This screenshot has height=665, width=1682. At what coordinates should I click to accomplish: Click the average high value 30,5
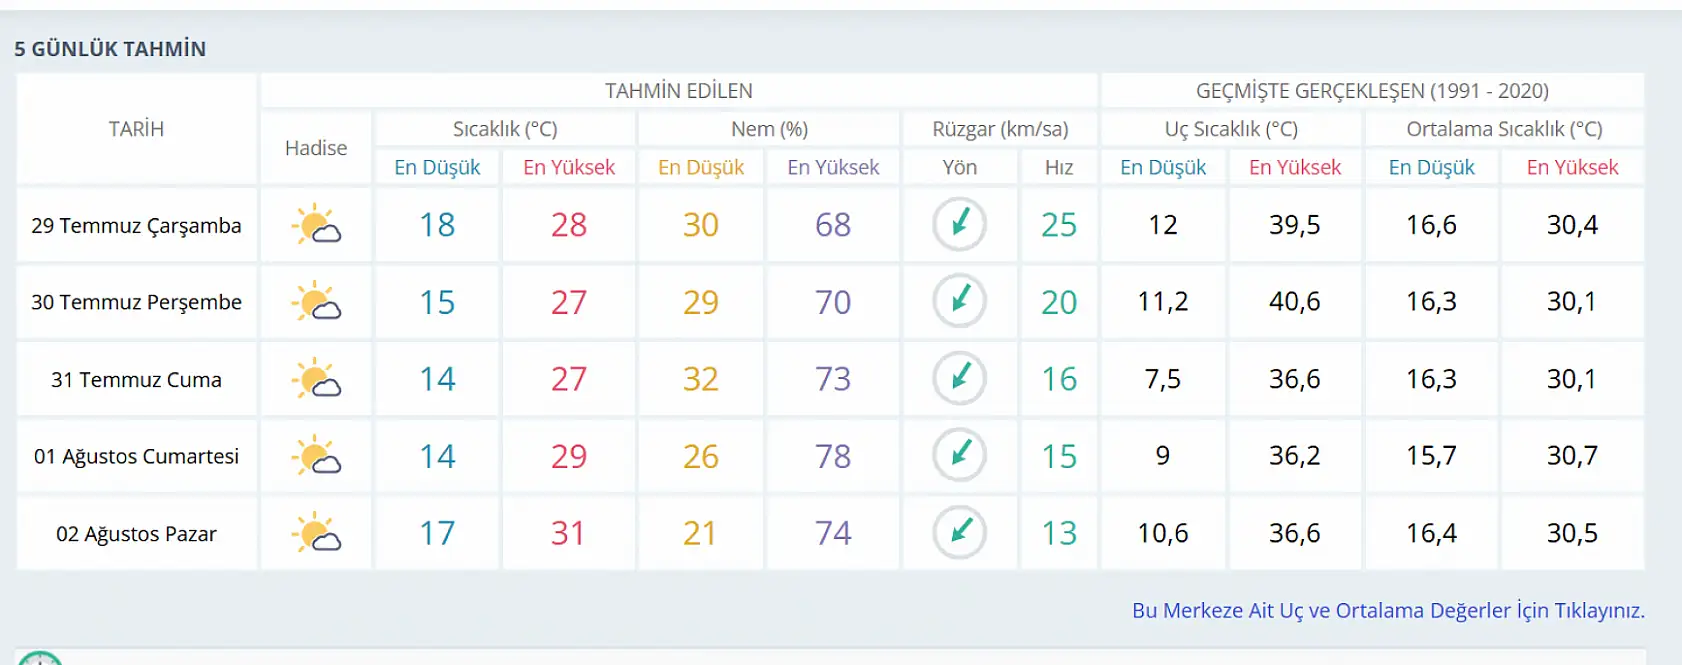point(1572,533)
